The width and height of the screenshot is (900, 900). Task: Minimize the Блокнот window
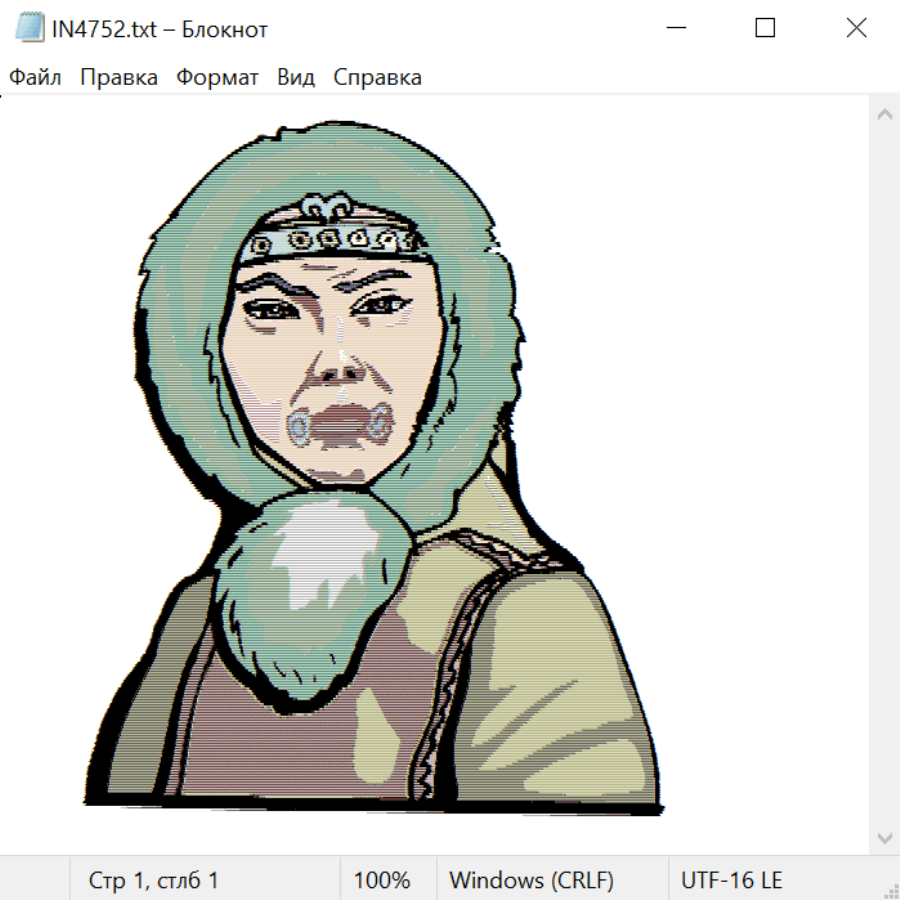click(x=675, y=28)
